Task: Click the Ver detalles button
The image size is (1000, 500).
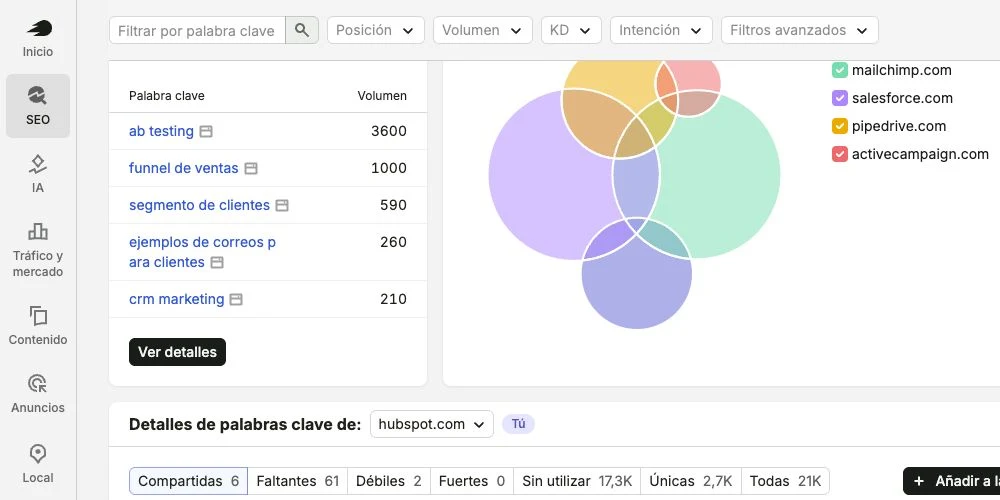Action: click(177, 352)
